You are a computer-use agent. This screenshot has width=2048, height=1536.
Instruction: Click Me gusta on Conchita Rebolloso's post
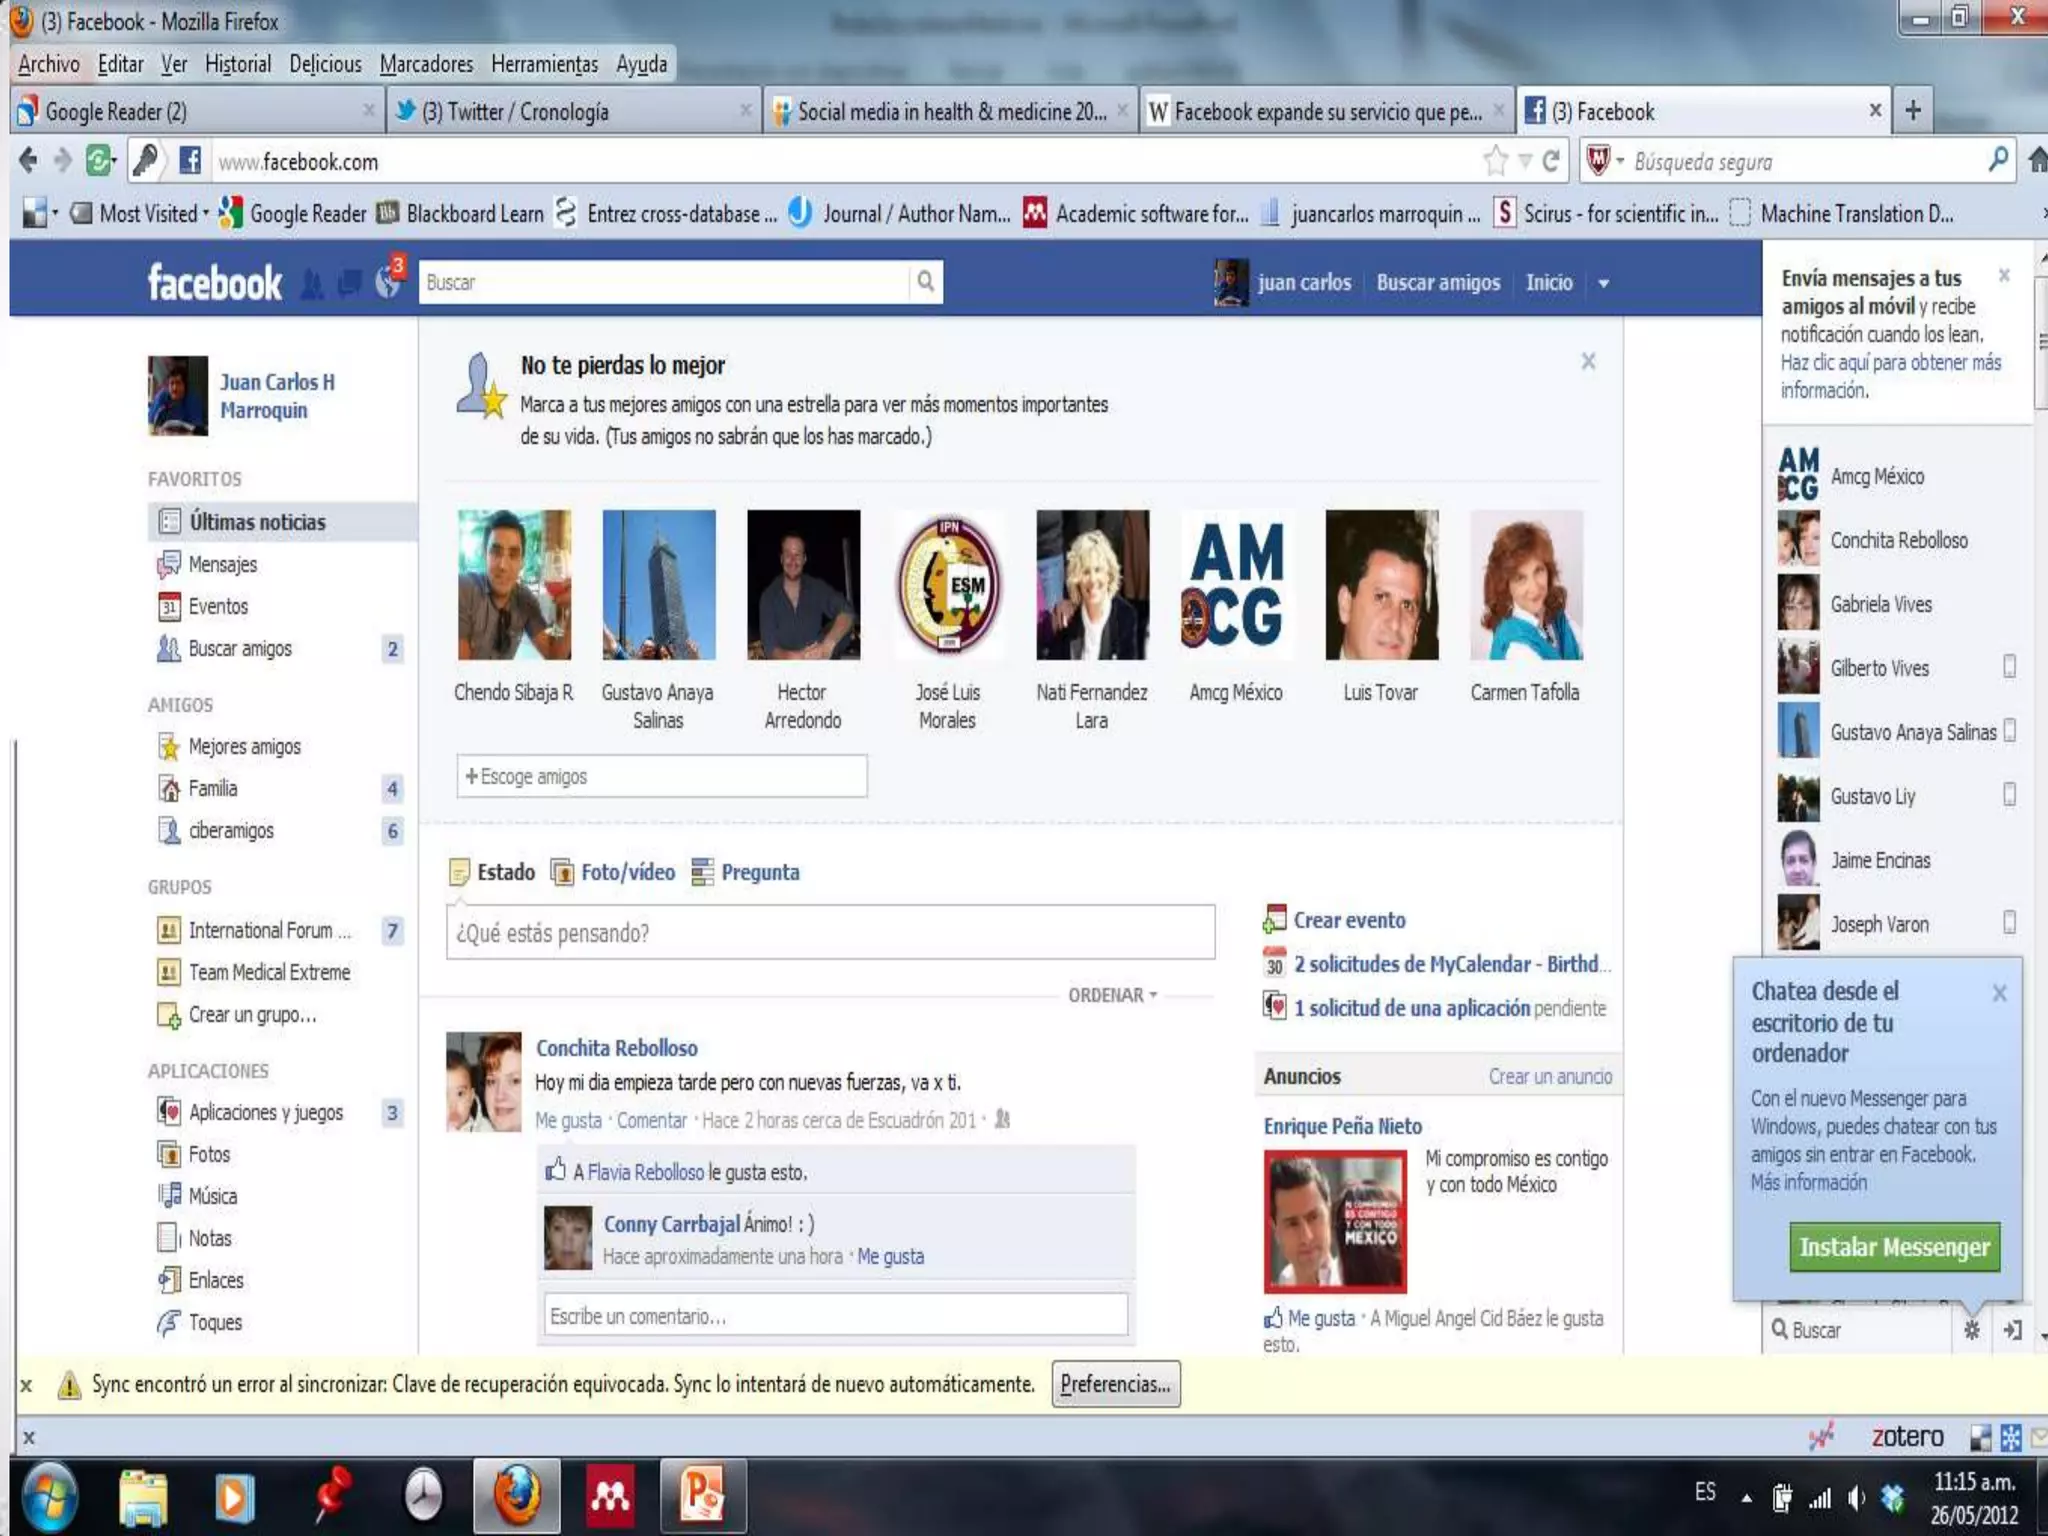pos(568,1120)
